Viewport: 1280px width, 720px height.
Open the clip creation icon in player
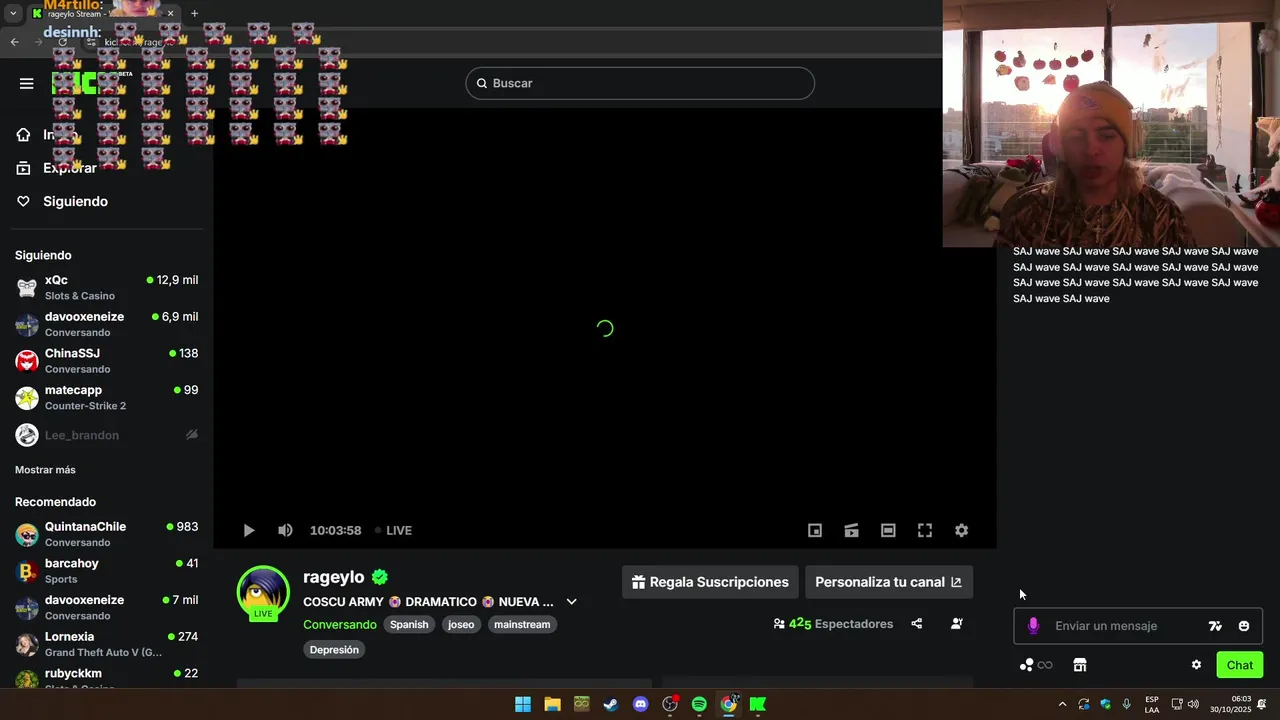pos(852,531)
